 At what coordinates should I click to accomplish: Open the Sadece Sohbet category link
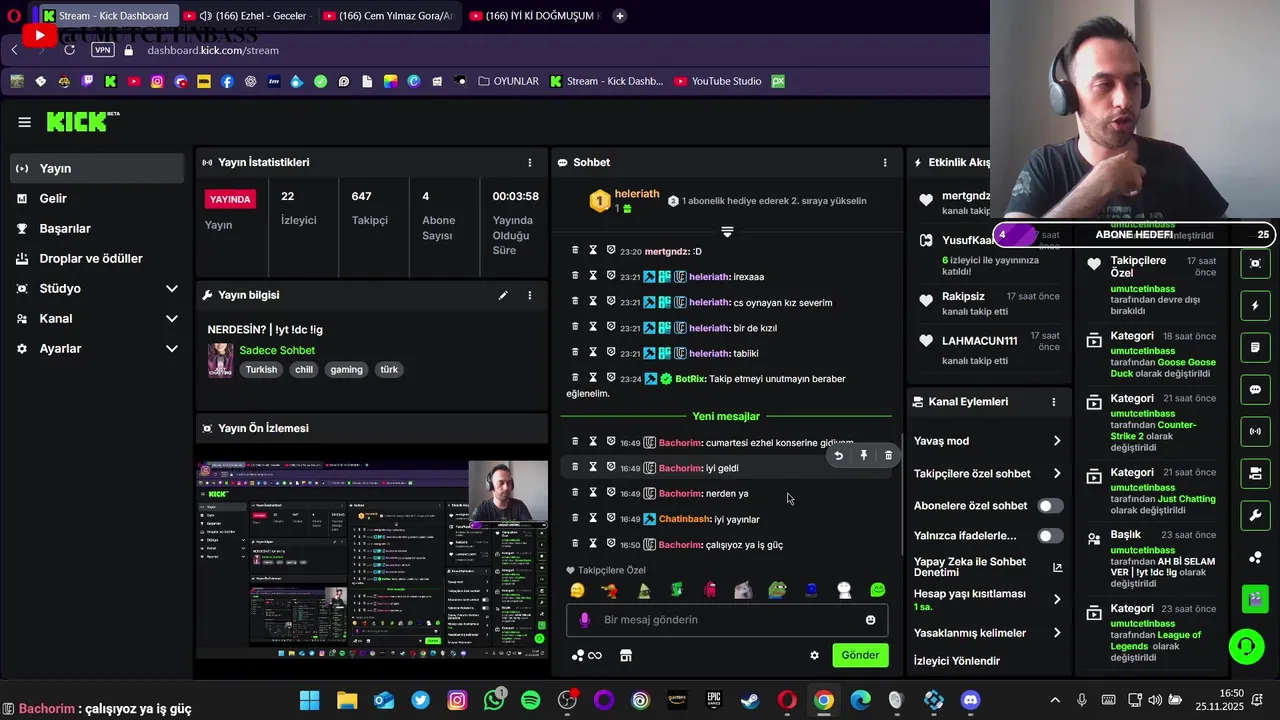(277, 350)
